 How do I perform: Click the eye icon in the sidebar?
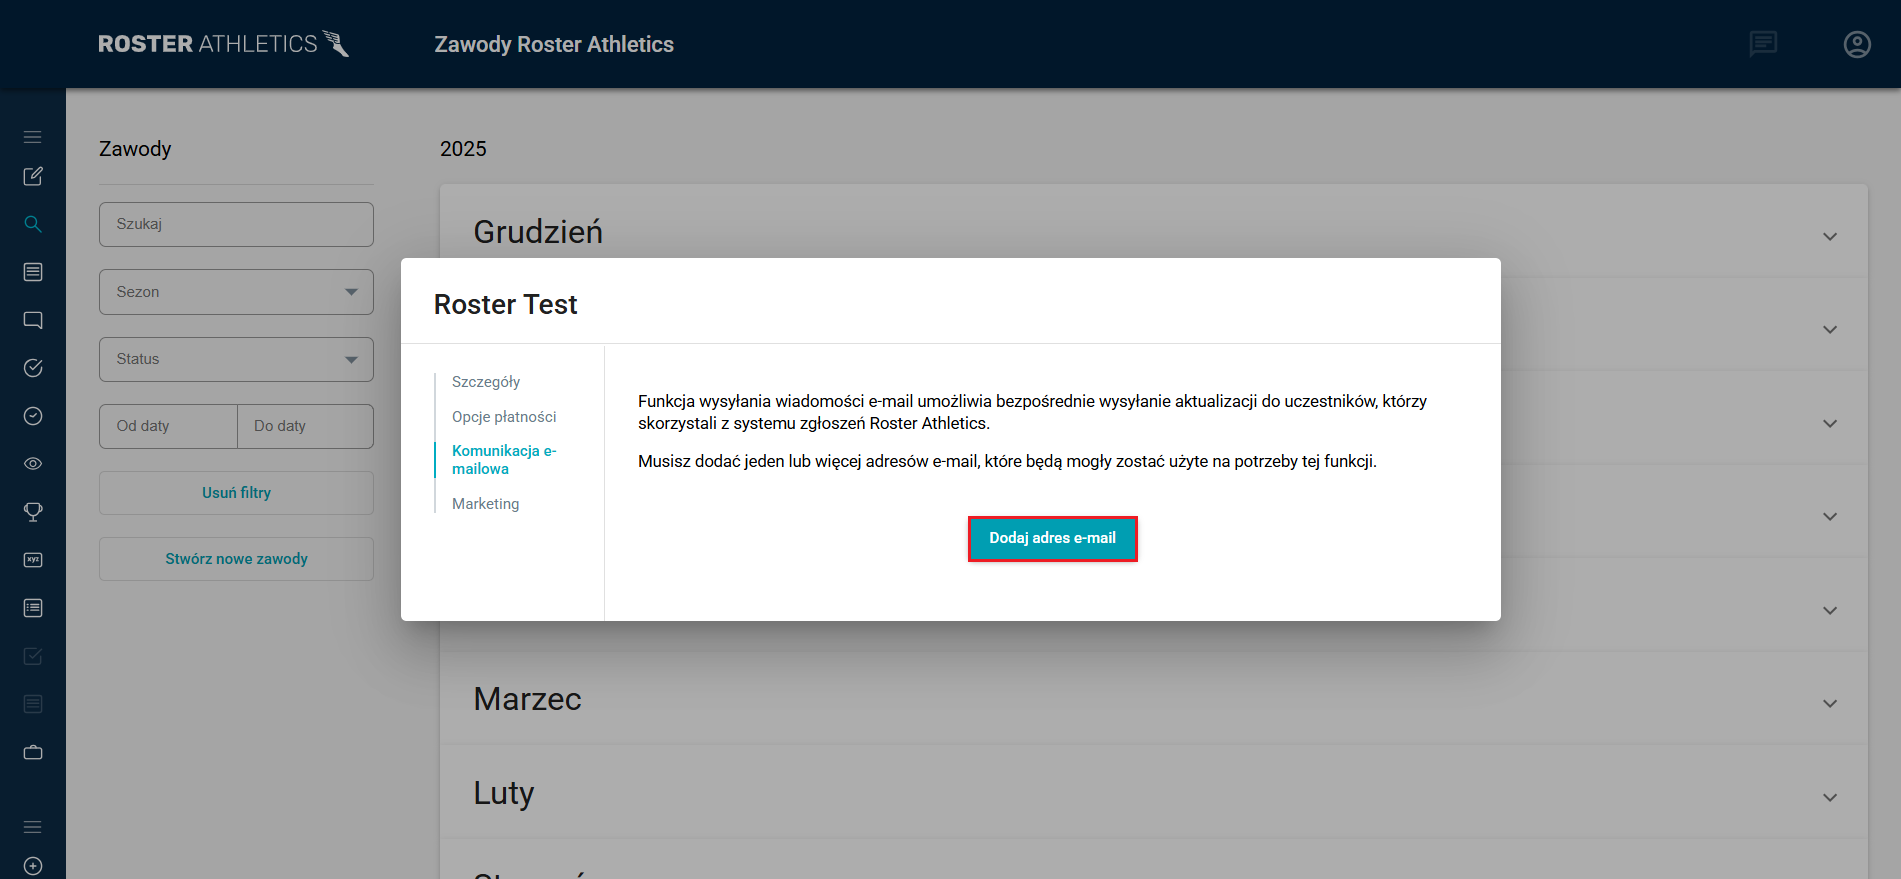tap(33, 464)
